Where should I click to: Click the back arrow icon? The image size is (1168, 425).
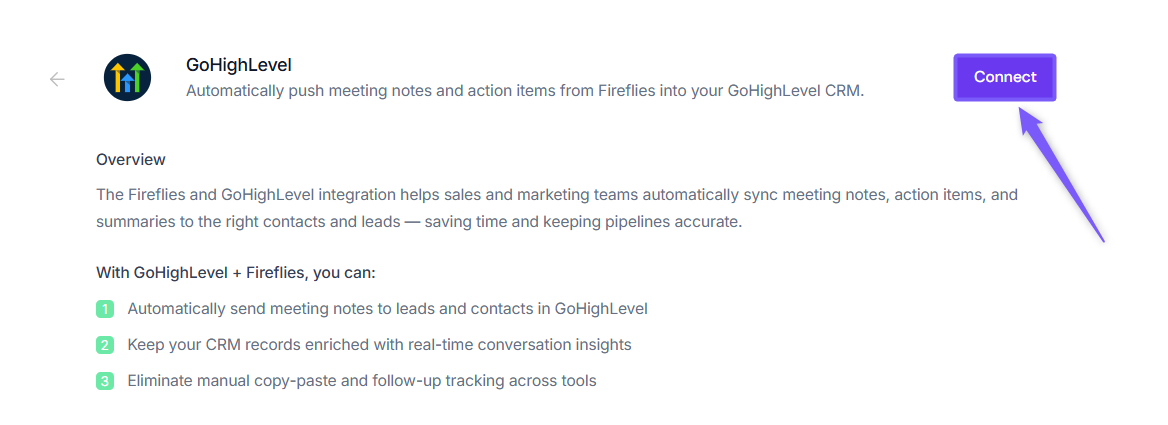(57, 79)
